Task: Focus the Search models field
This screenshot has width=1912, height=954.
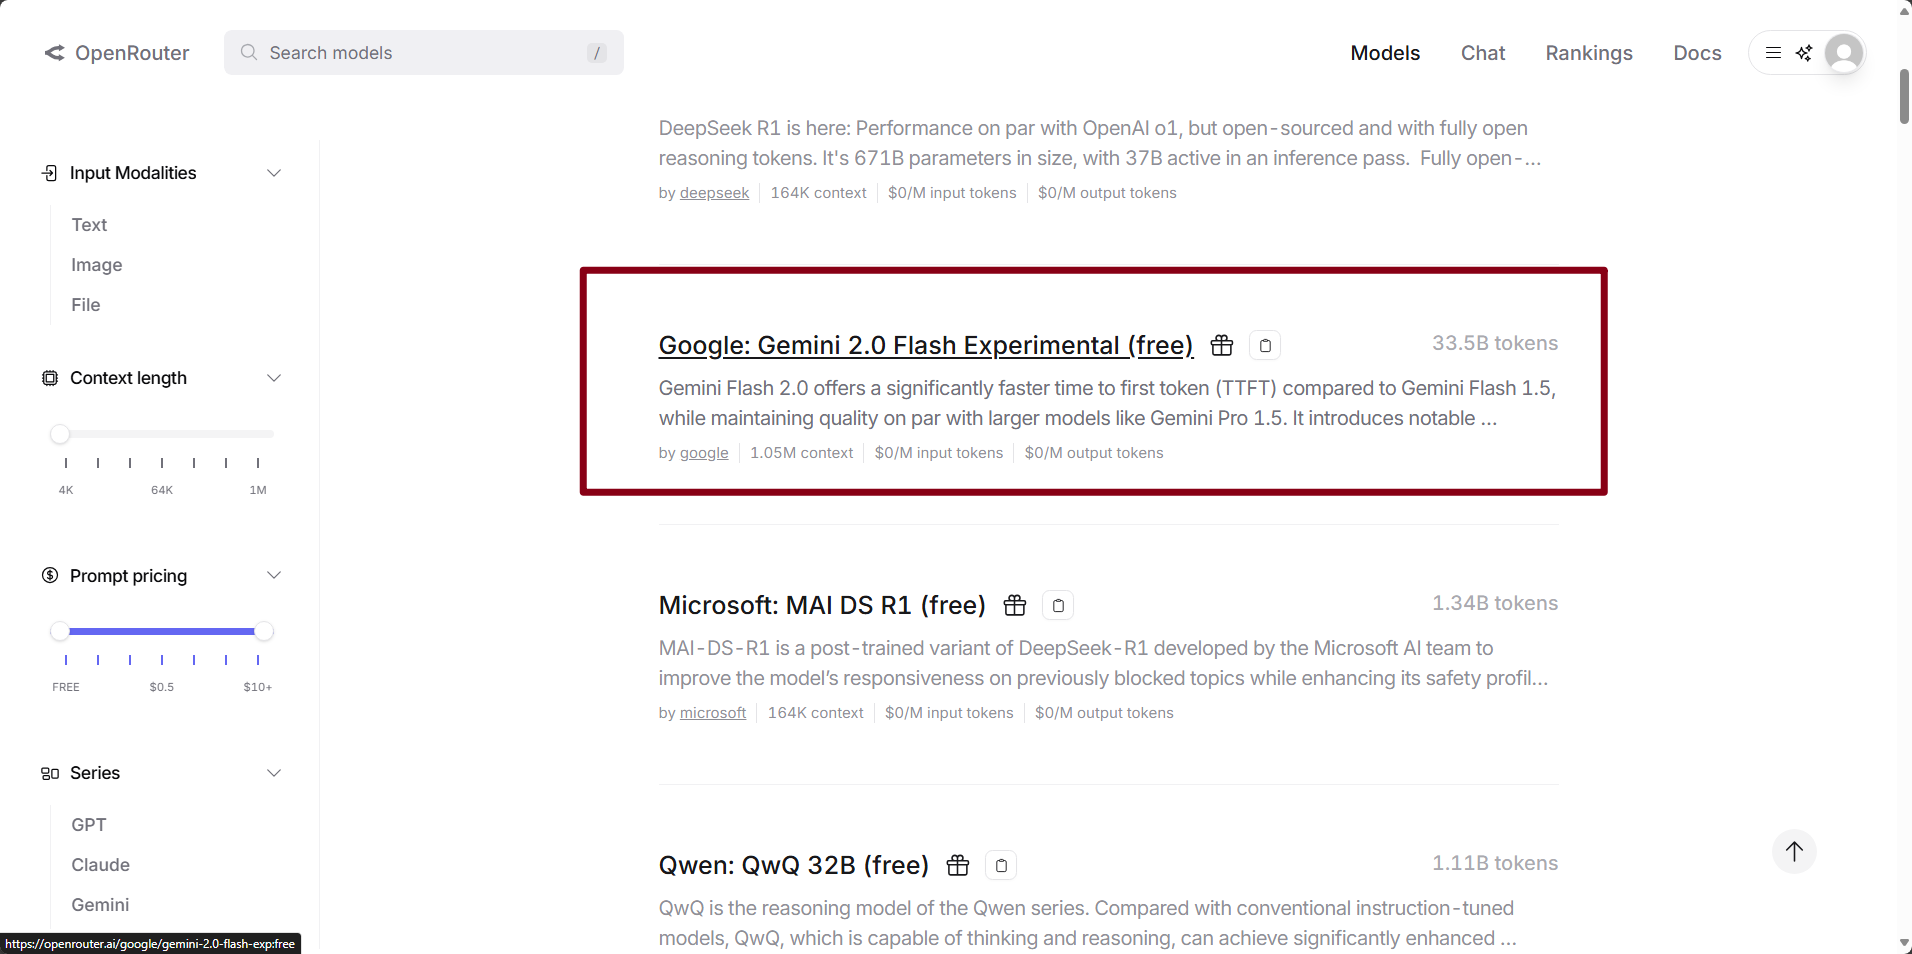Action: click(x=424, y=52)
